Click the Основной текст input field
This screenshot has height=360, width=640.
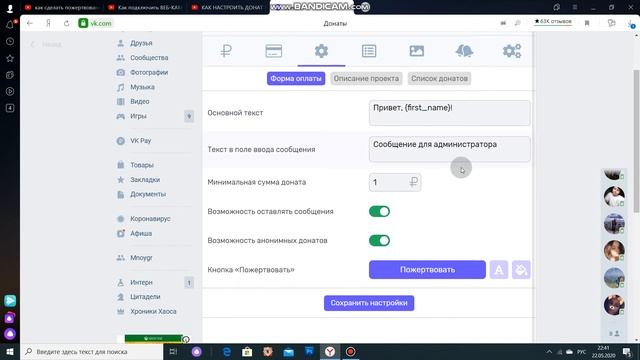pos(449,113)
